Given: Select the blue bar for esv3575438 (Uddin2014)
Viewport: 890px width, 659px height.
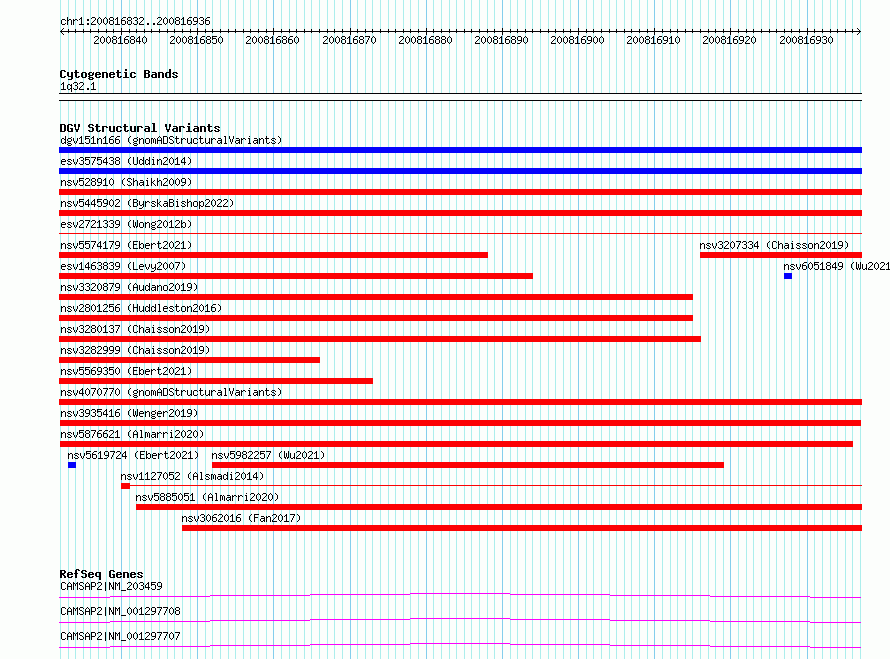Looking at the screenshot, I should (460, 171).
